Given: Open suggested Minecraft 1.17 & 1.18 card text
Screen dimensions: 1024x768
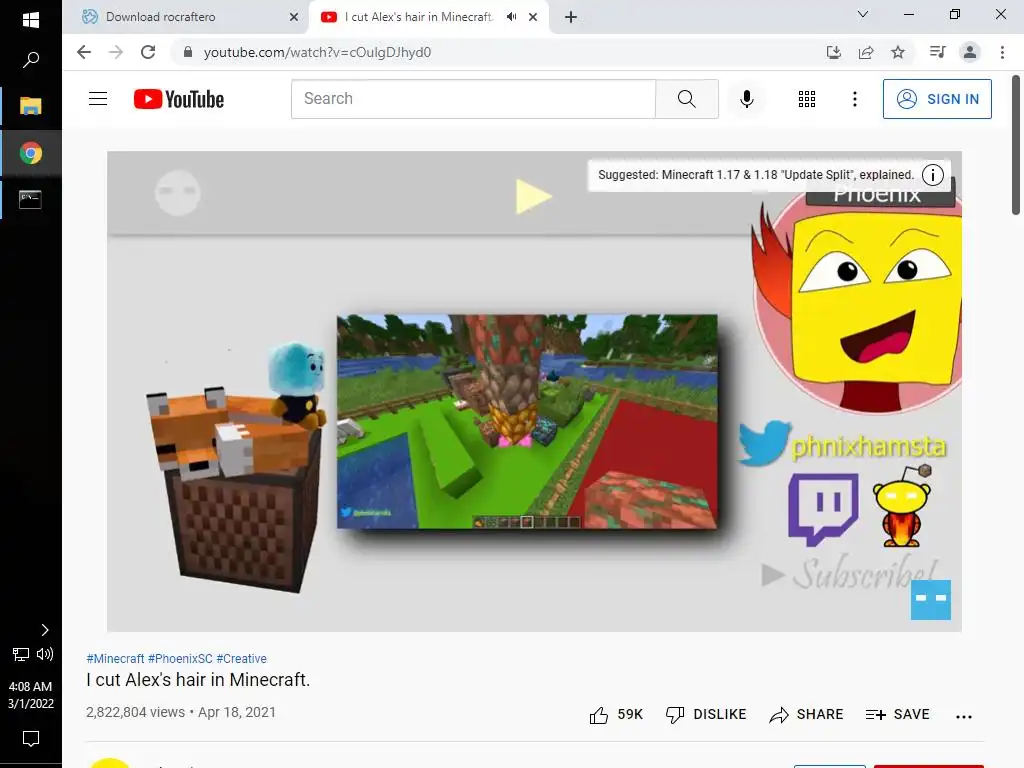Looking at the screenshot, I should pyautogui.click(x=756, y=175).
